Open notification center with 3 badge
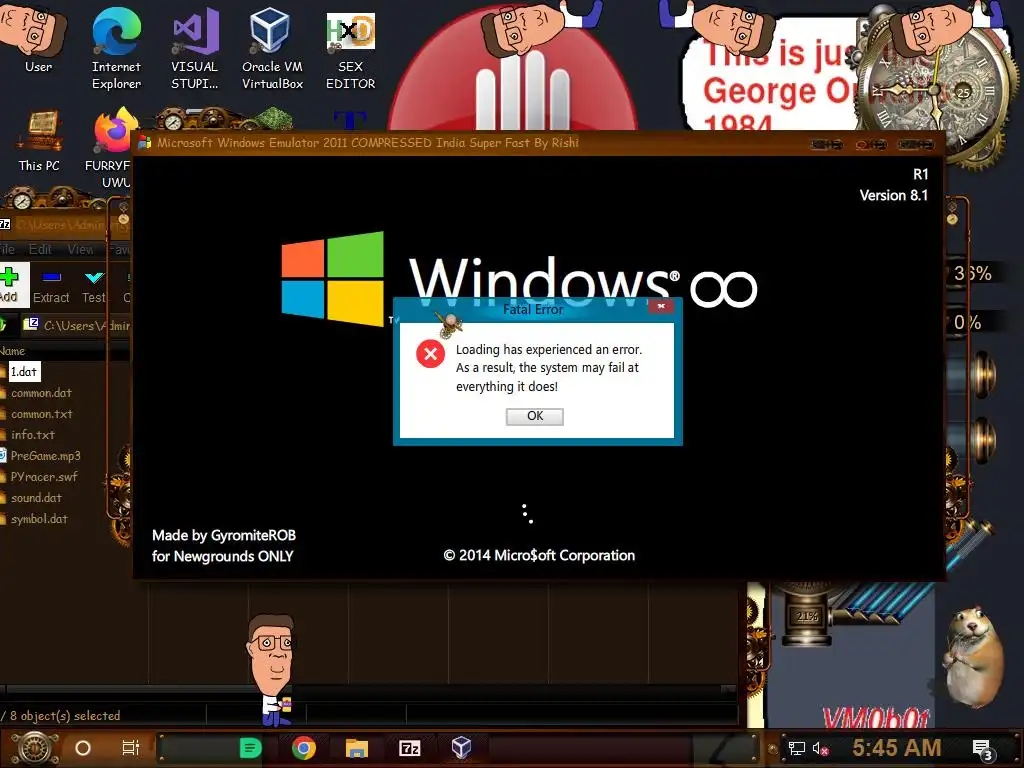Image resolution: width=1024 pixels, height=768 pixels. 983,750
